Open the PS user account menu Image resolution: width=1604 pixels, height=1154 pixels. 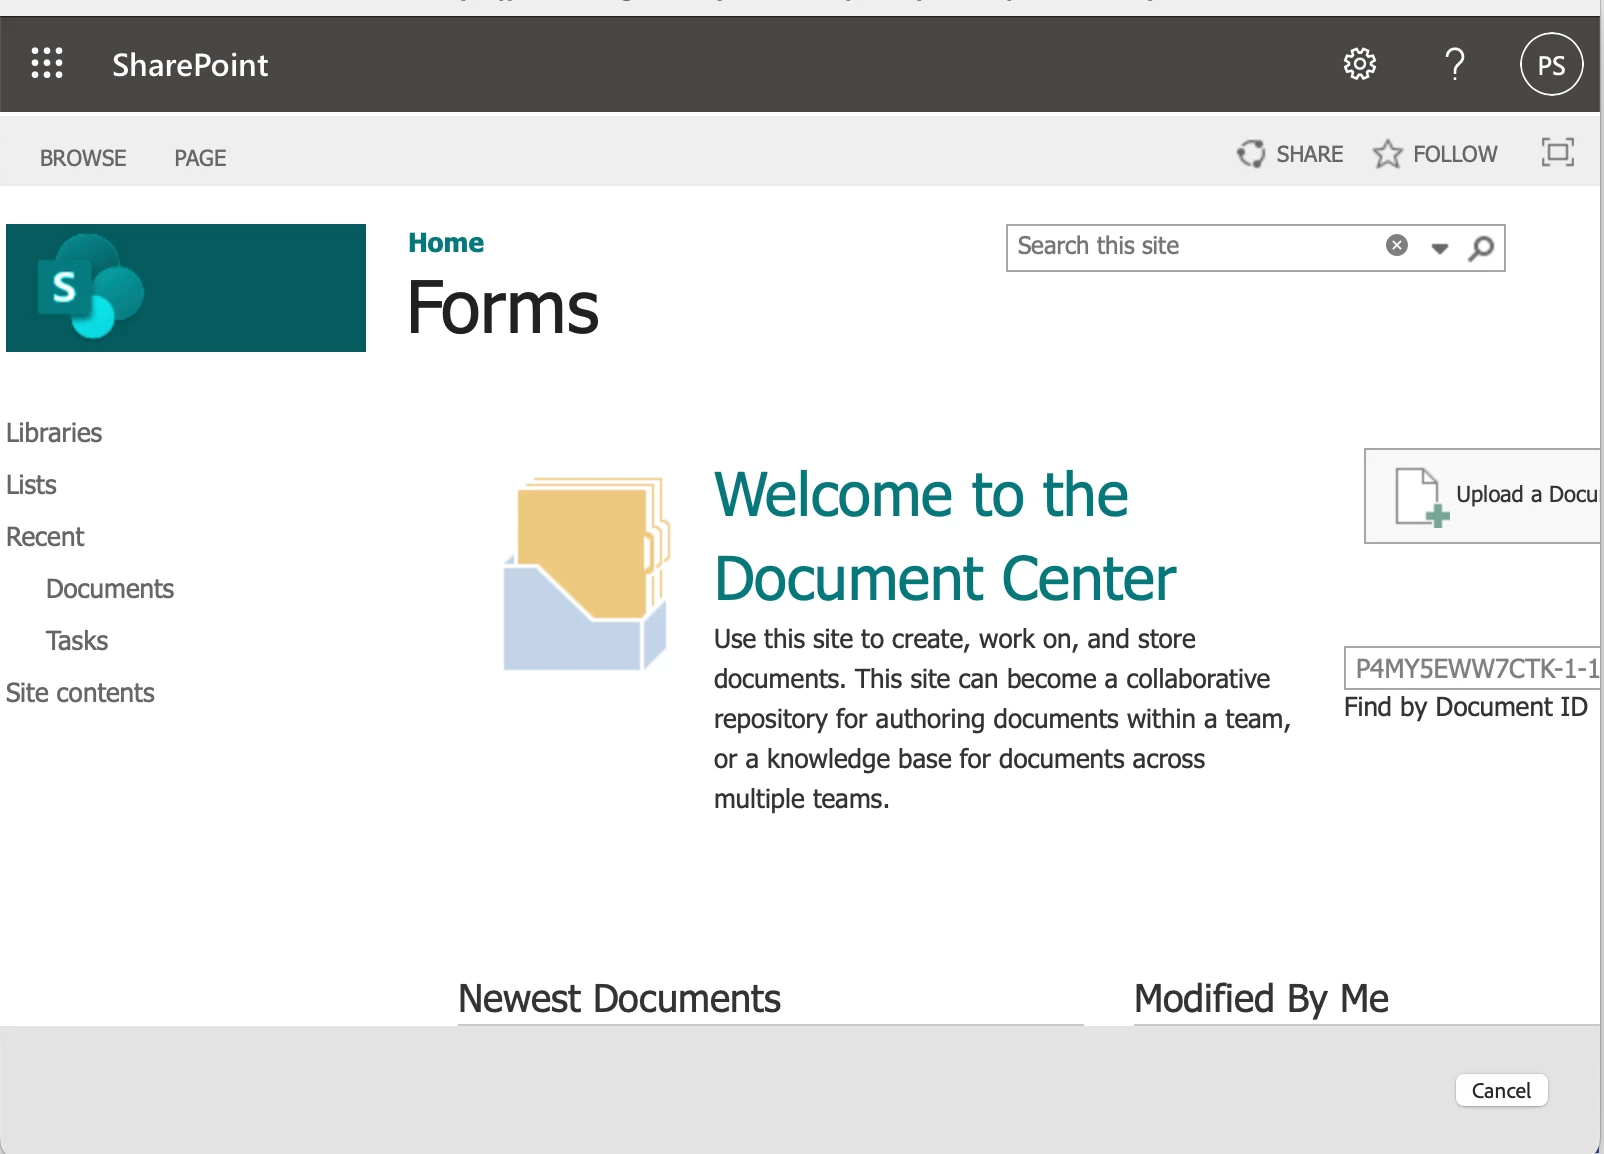(x=1551, y=64)
